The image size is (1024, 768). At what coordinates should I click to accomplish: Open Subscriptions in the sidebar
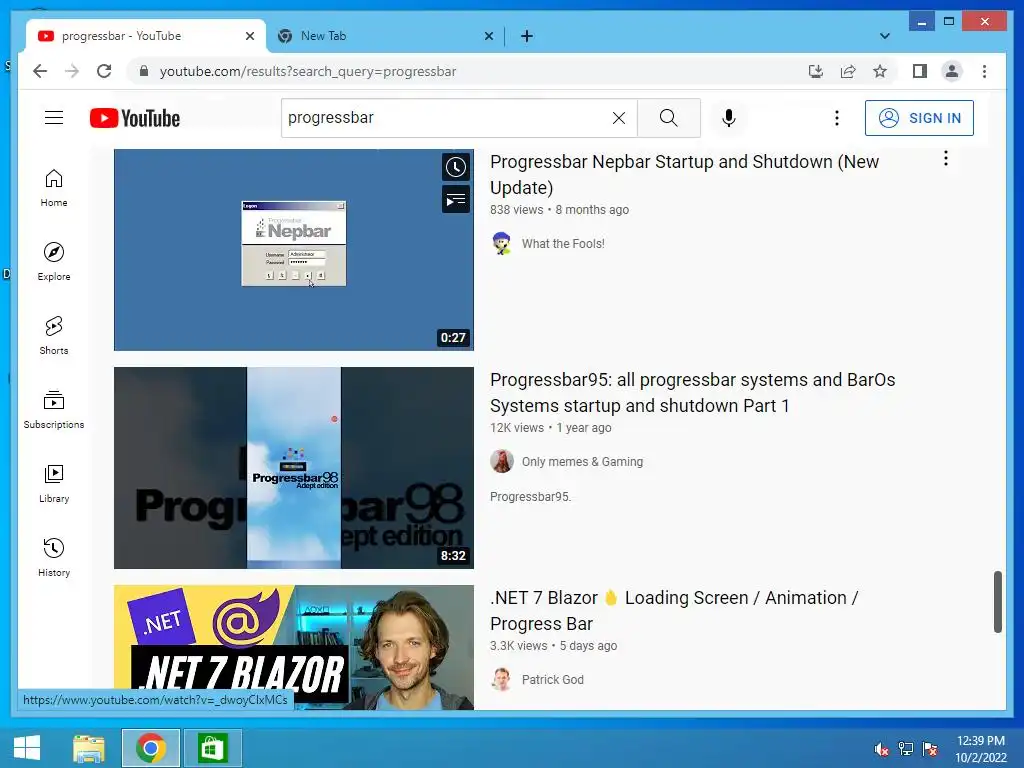click(54, 409)
